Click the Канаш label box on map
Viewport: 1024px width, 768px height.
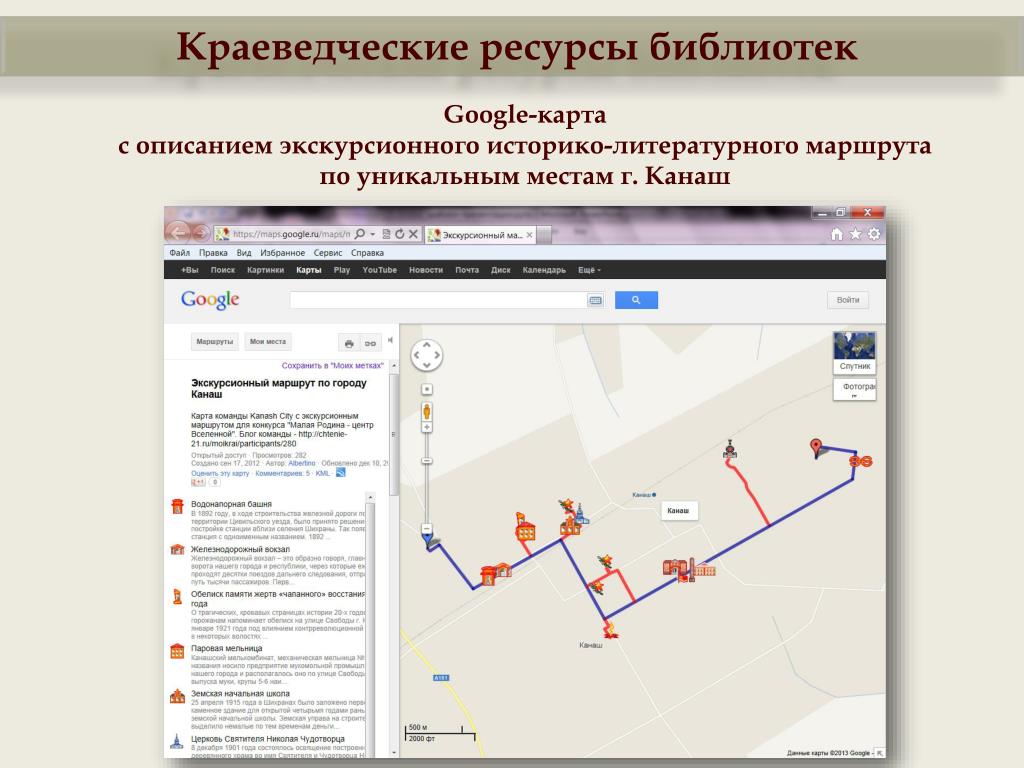[x=679, y=511]
